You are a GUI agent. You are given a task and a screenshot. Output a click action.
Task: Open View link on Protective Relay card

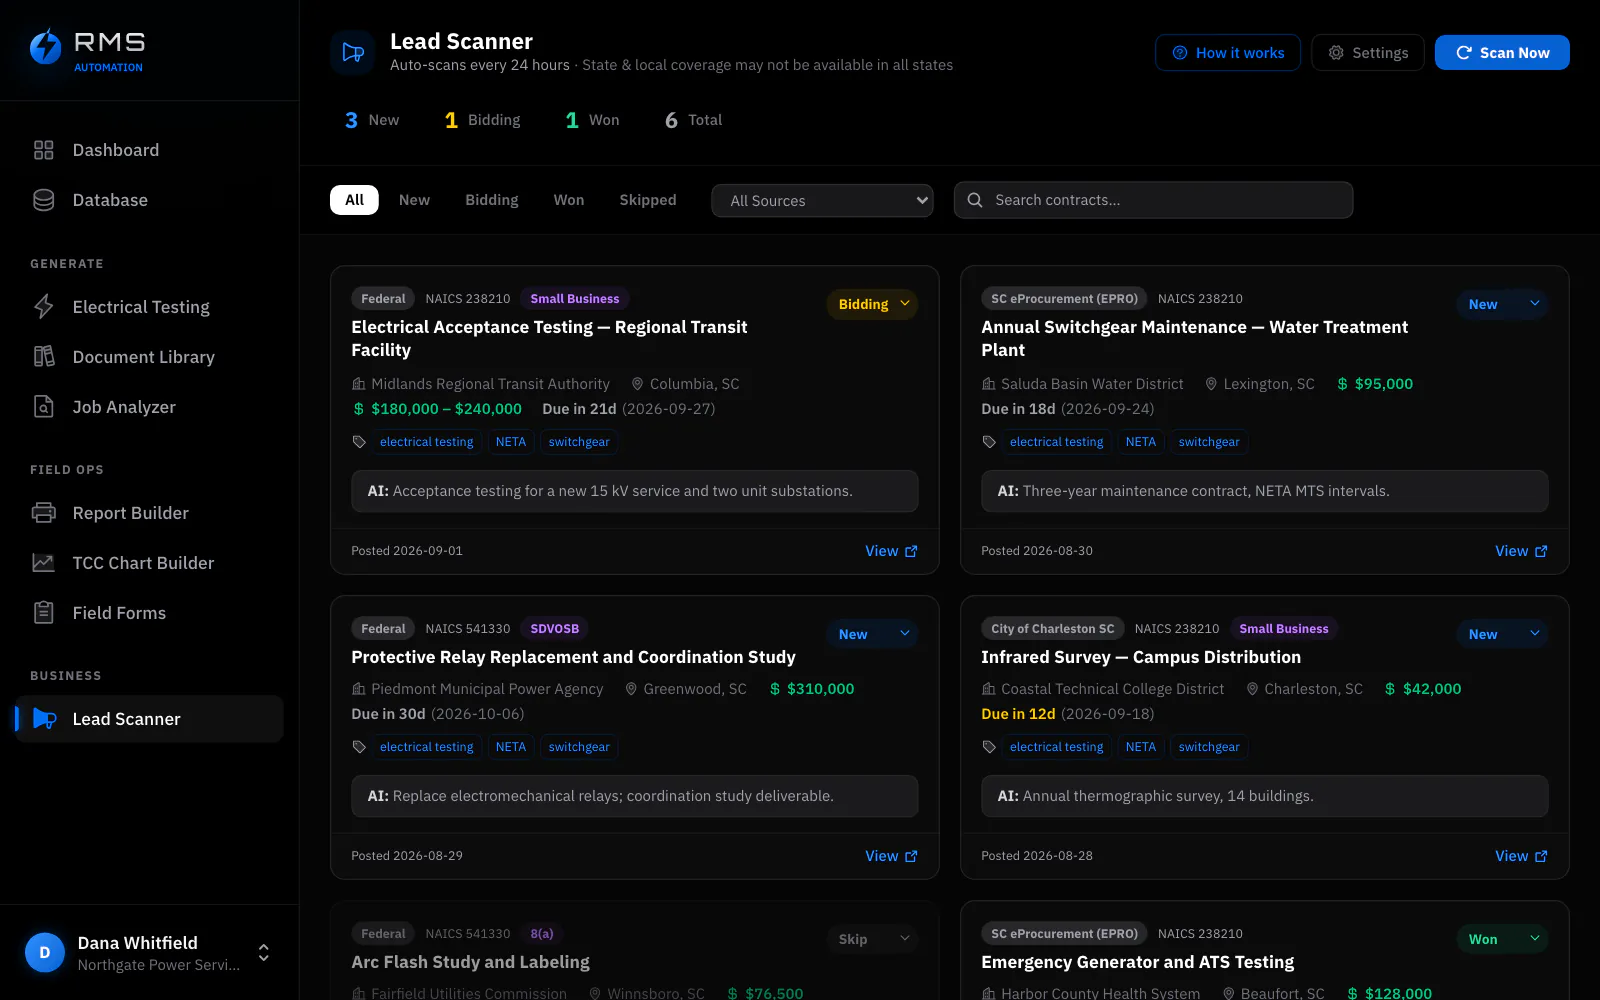pos(891,856)
